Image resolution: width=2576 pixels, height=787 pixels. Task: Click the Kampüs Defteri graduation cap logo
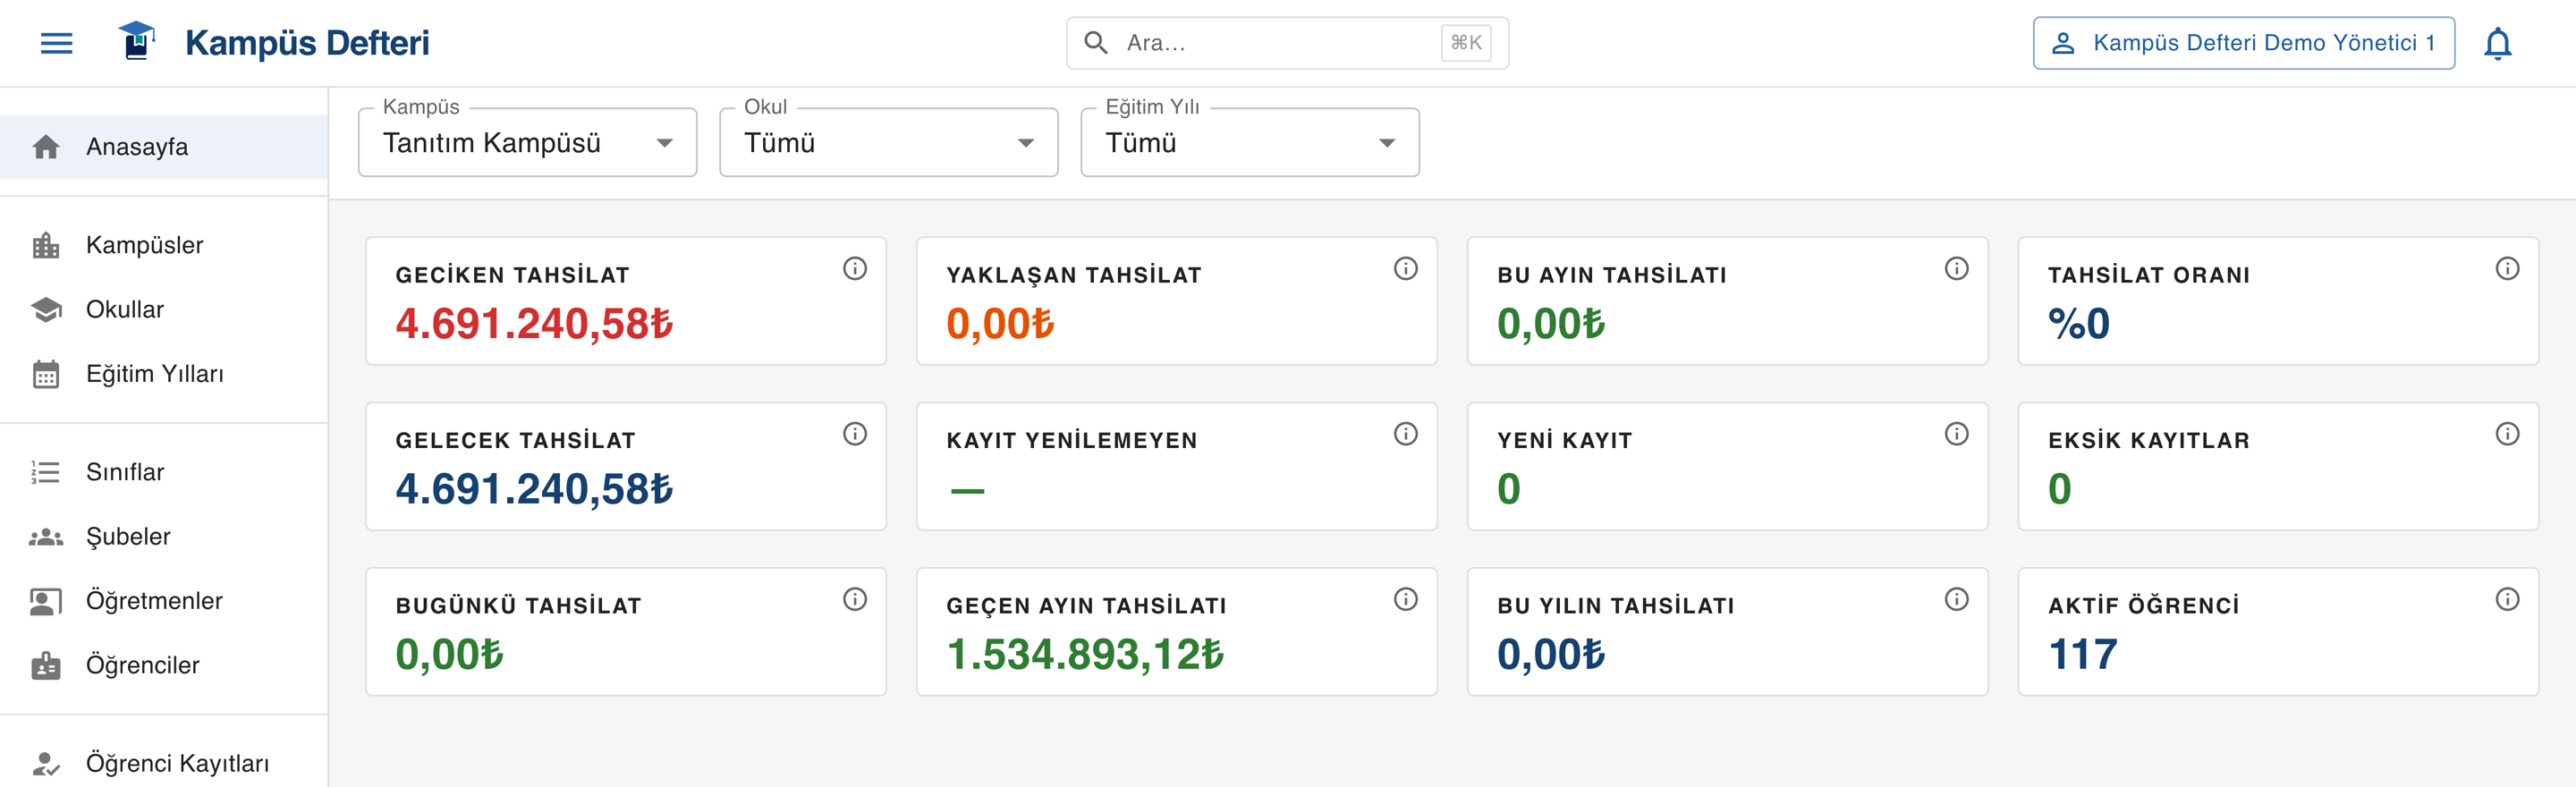pyautogui.click(x=137, y=42)
